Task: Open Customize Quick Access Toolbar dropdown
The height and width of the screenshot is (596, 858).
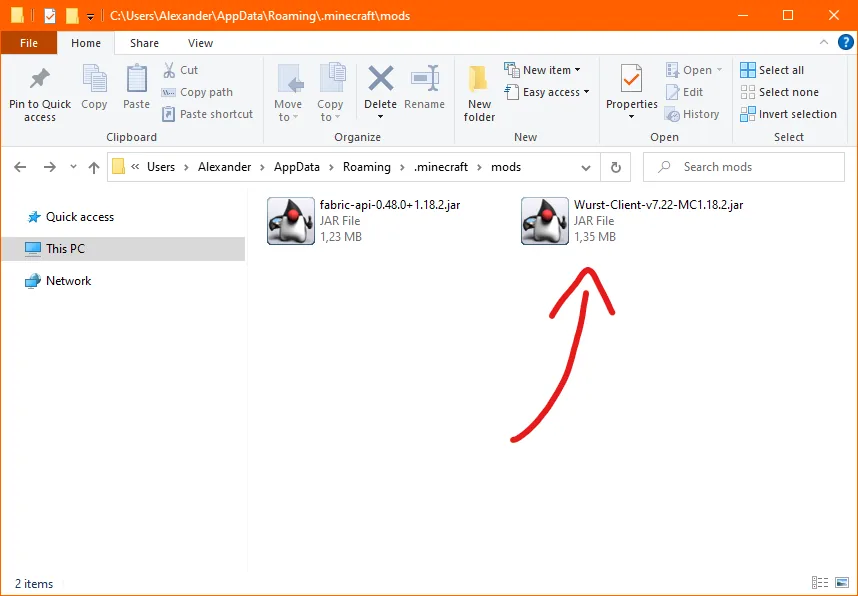Action: pos(91,17)
